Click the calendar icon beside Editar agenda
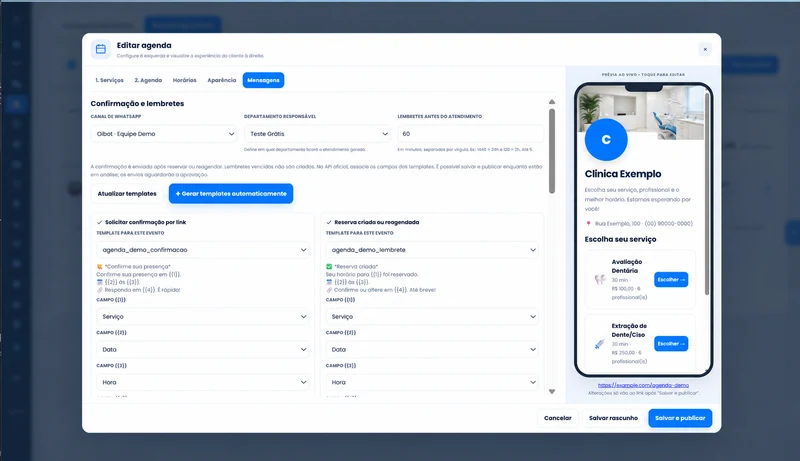 [101, 49]
